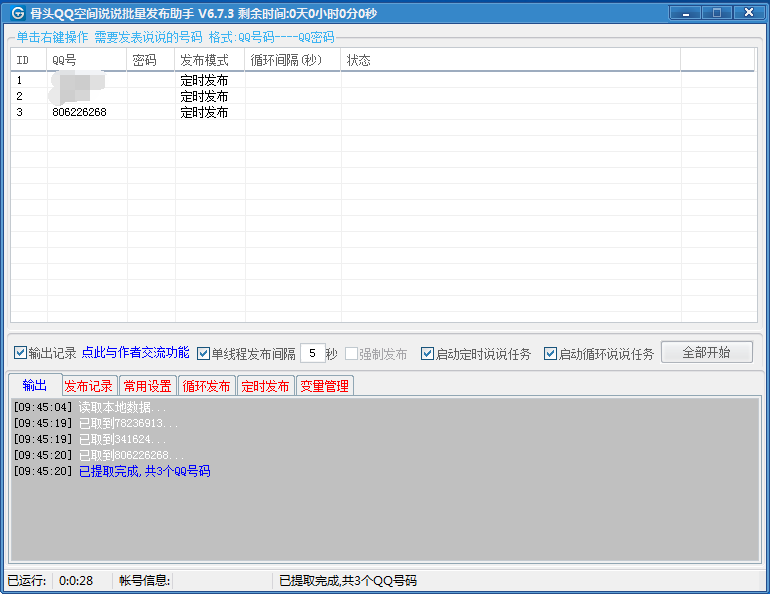The height and width of the screenshot is (594, 770).
Task: Click the 循环间隔(秒) column header
Action: 293,60
